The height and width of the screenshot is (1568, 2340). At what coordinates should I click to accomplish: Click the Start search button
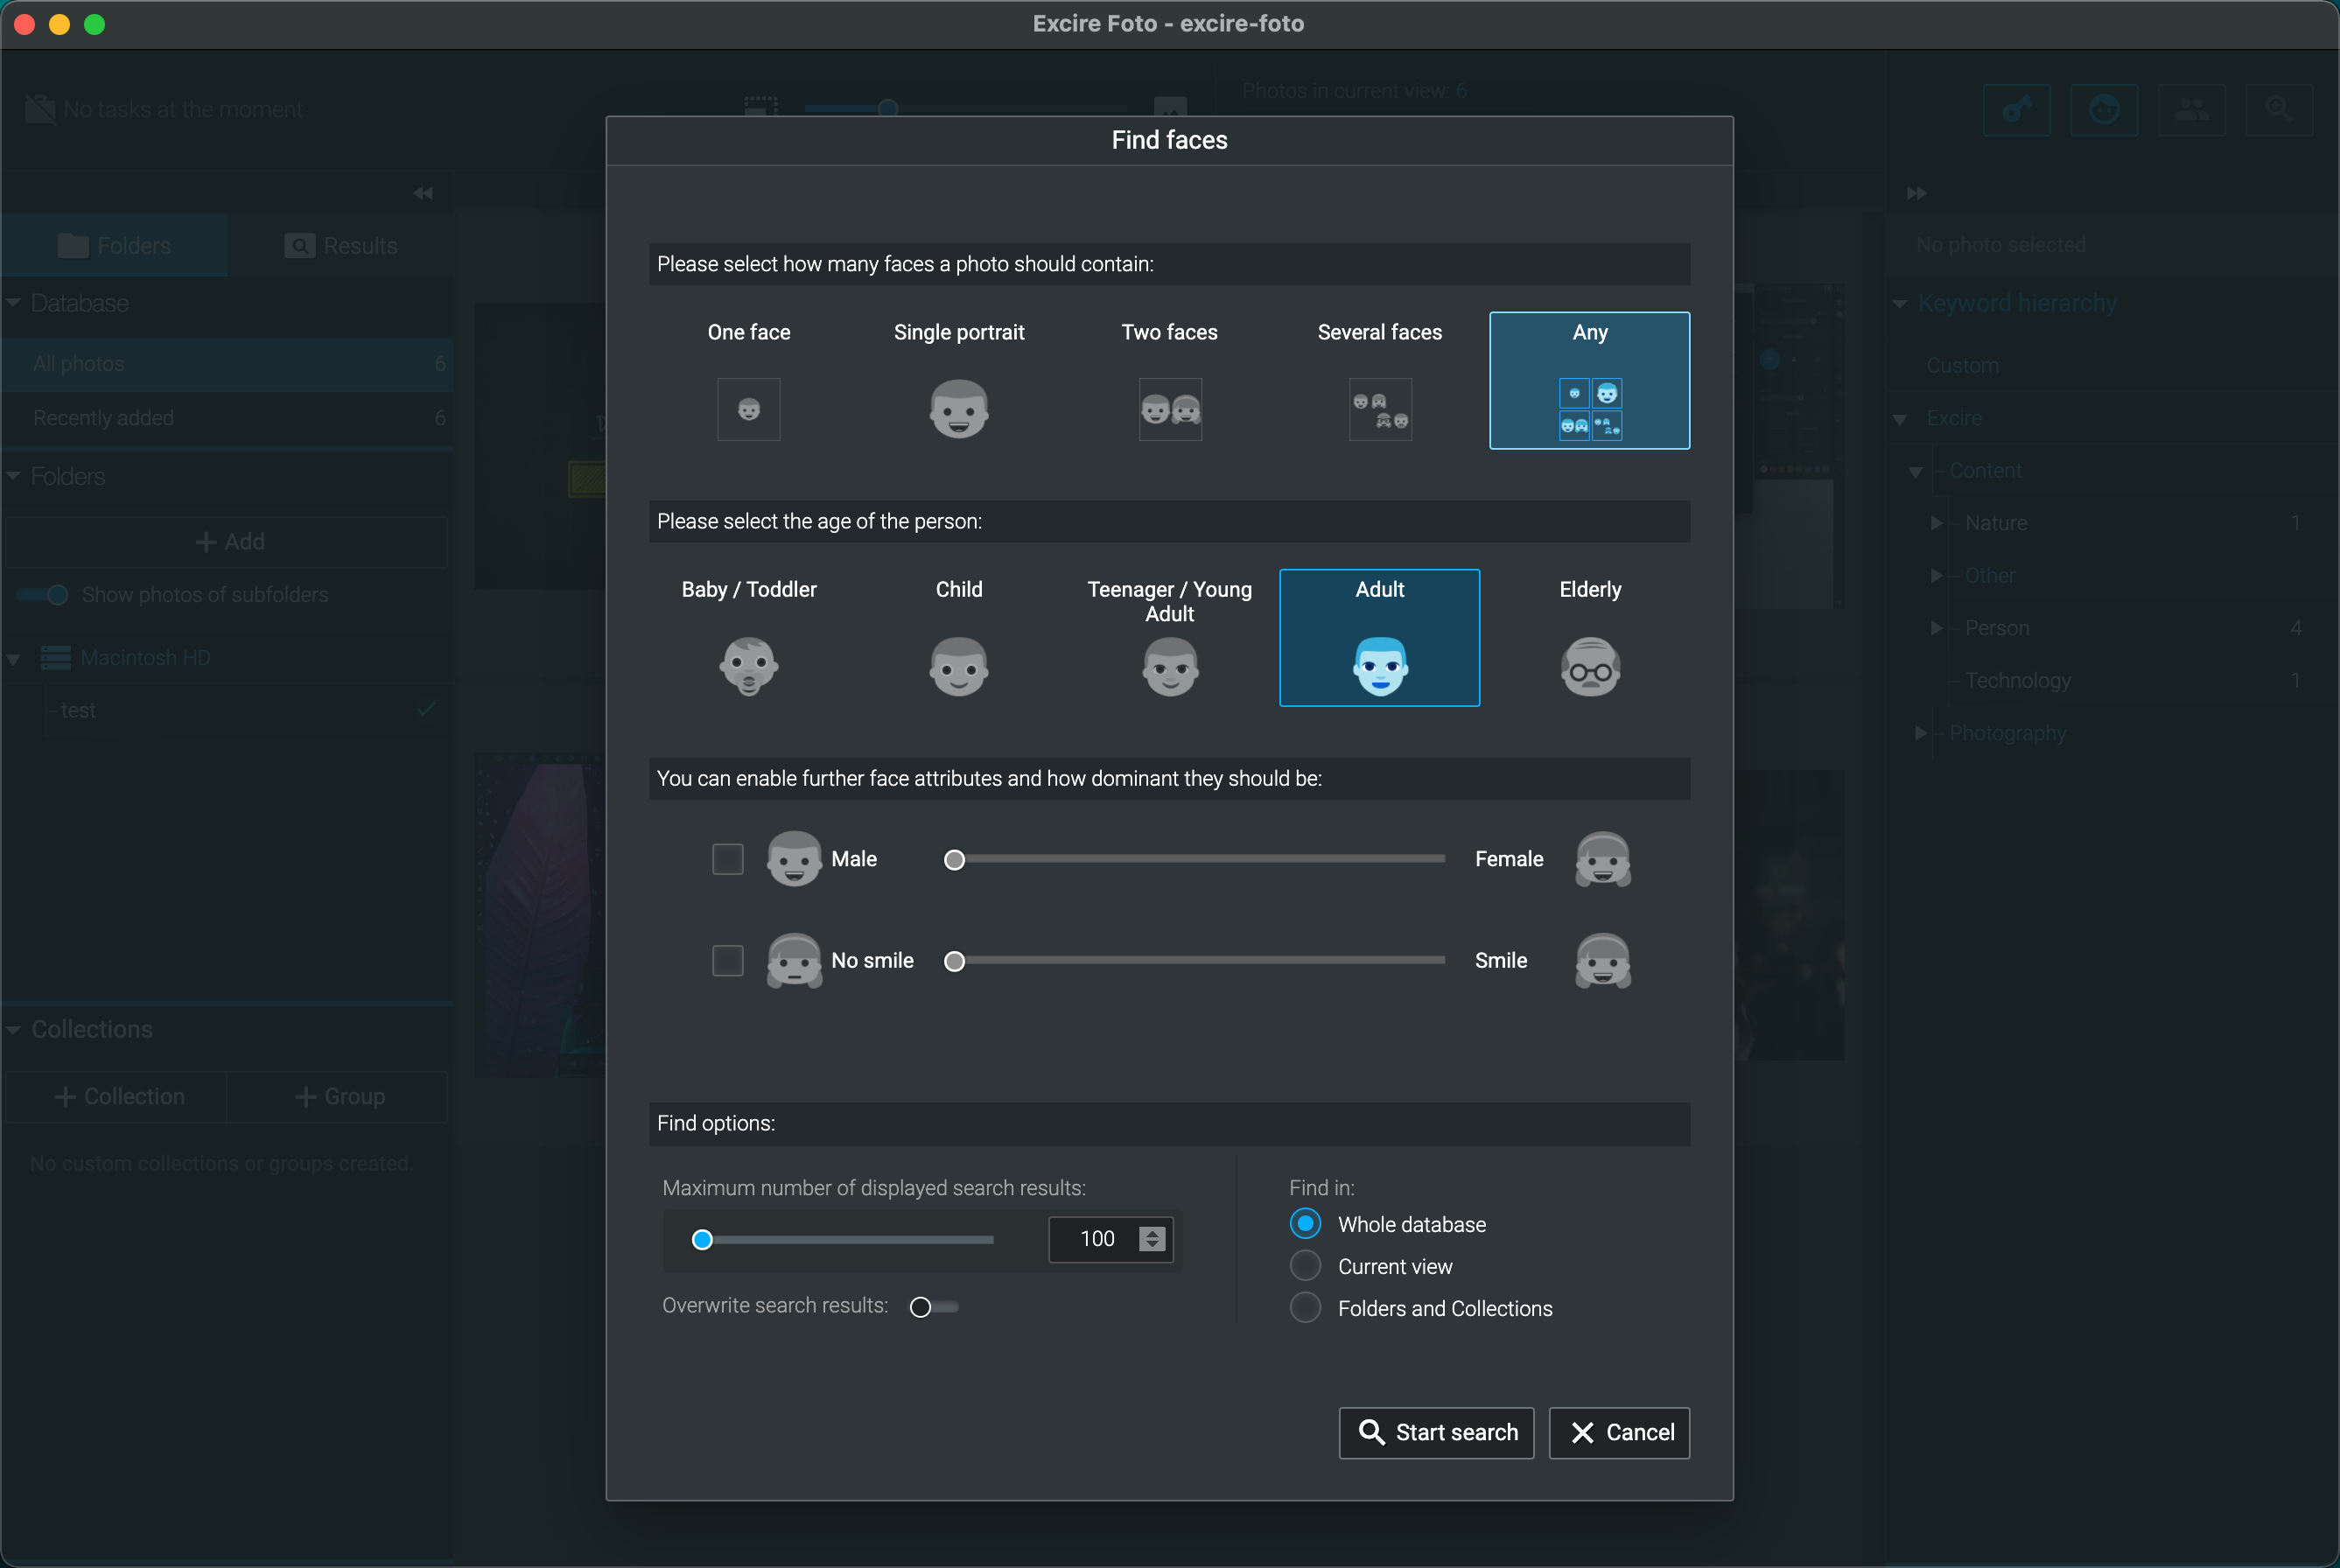[1436, 1433]
